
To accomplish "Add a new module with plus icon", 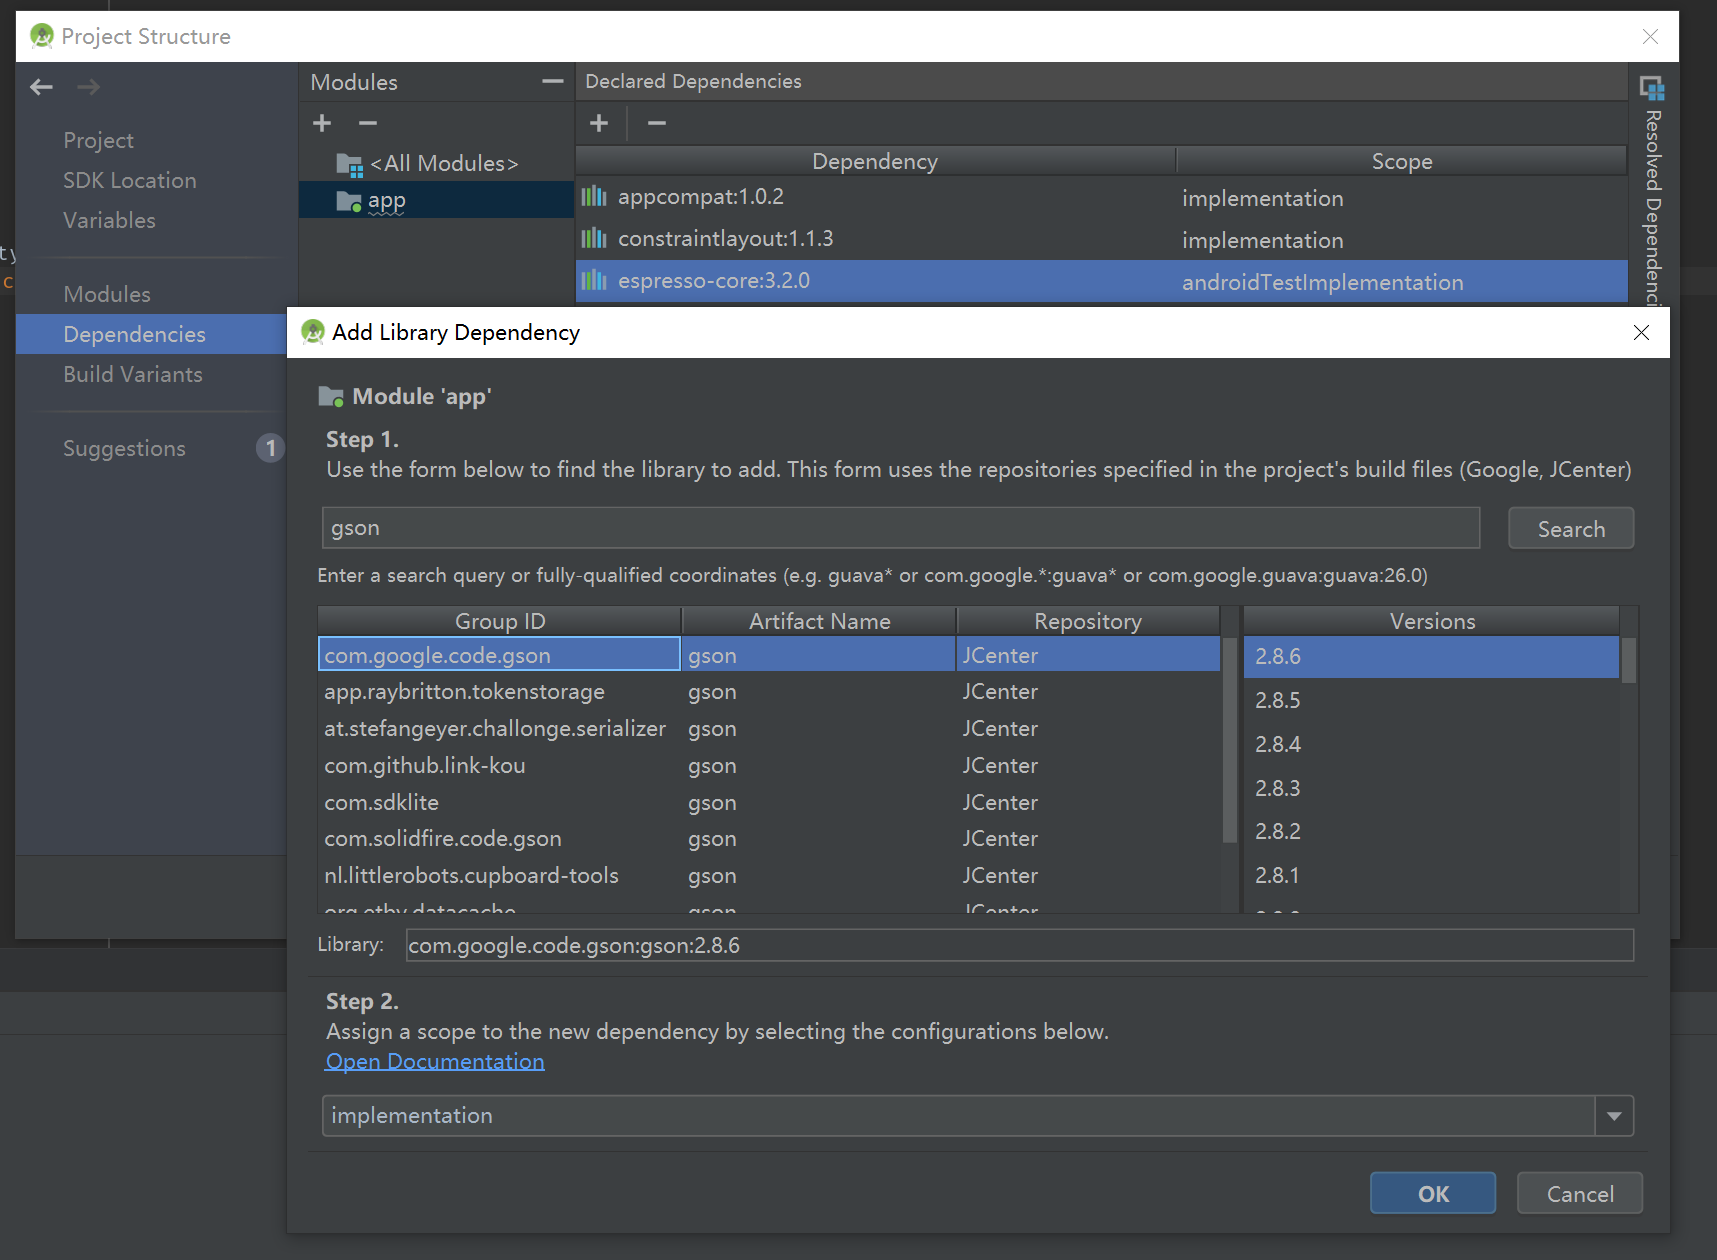I will (322, 123).
